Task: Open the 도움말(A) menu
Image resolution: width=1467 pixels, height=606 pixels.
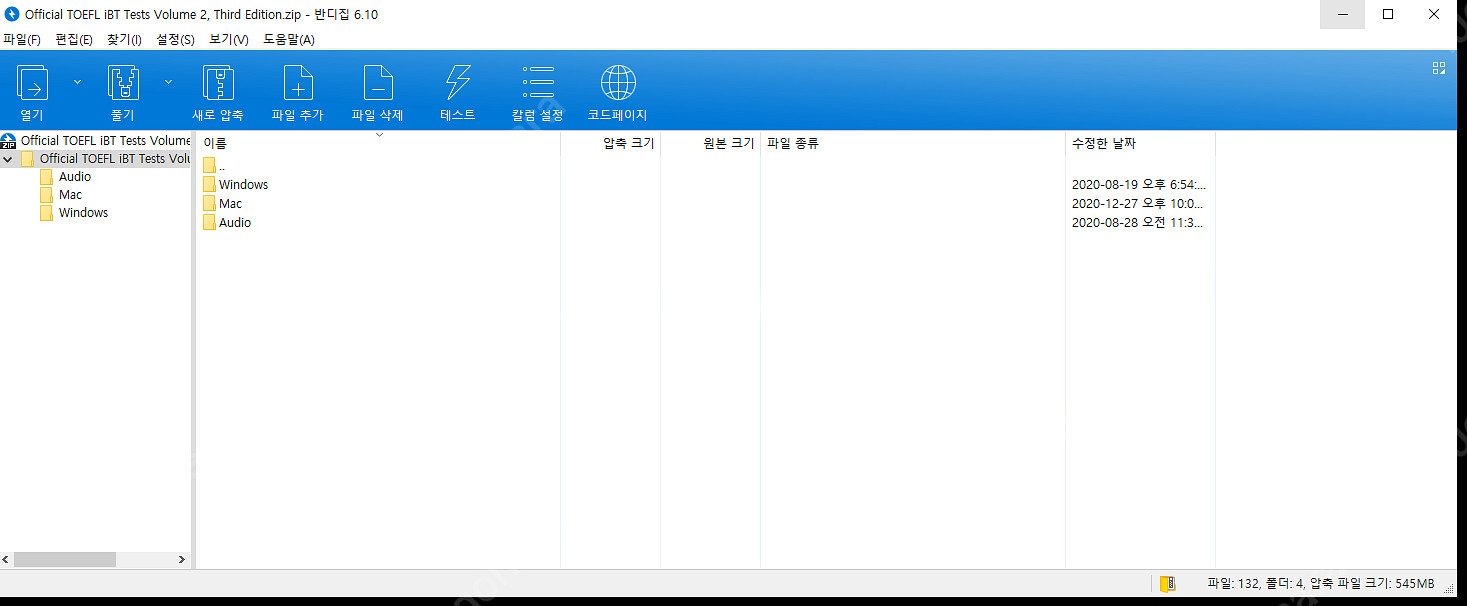Action: [x=289, y=40]
